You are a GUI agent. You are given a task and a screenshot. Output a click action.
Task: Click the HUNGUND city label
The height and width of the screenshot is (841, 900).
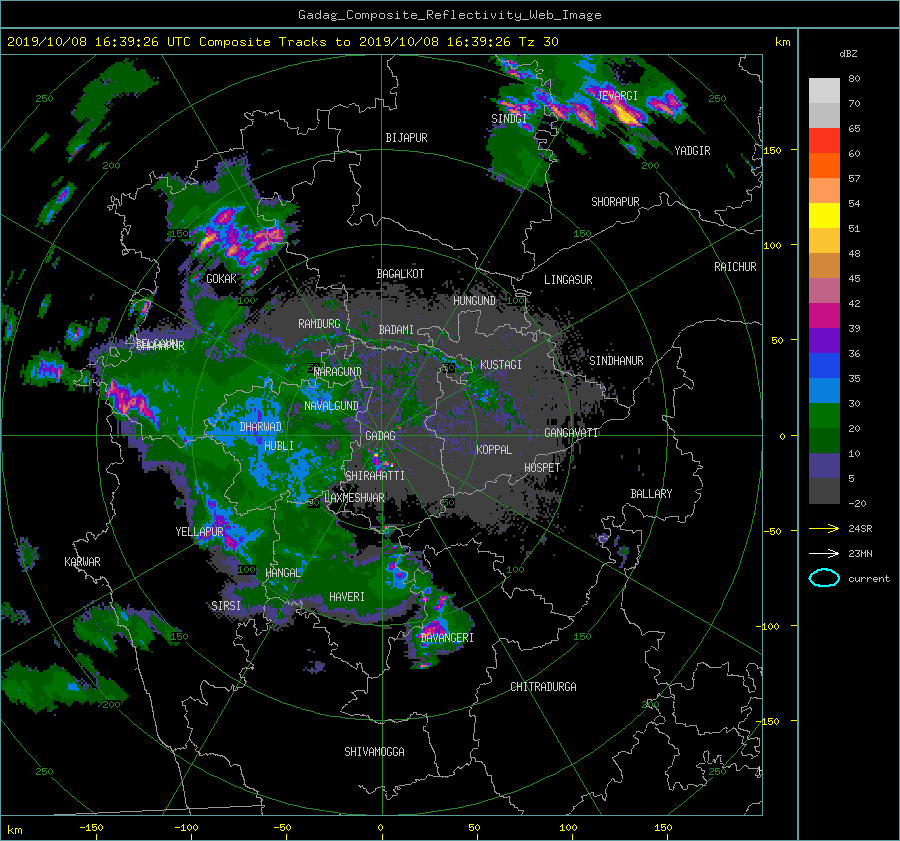click(474, 301)
